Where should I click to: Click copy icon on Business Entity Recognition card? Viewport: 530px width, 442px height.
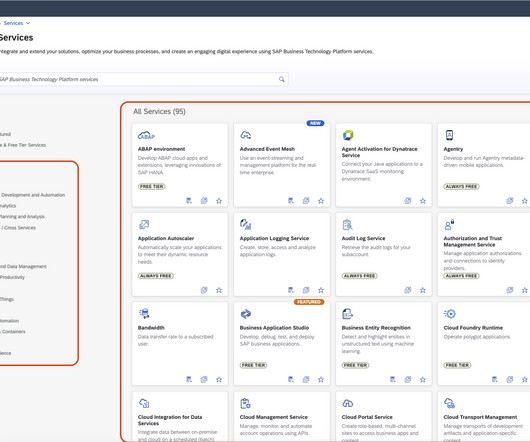tap(408, 379)
